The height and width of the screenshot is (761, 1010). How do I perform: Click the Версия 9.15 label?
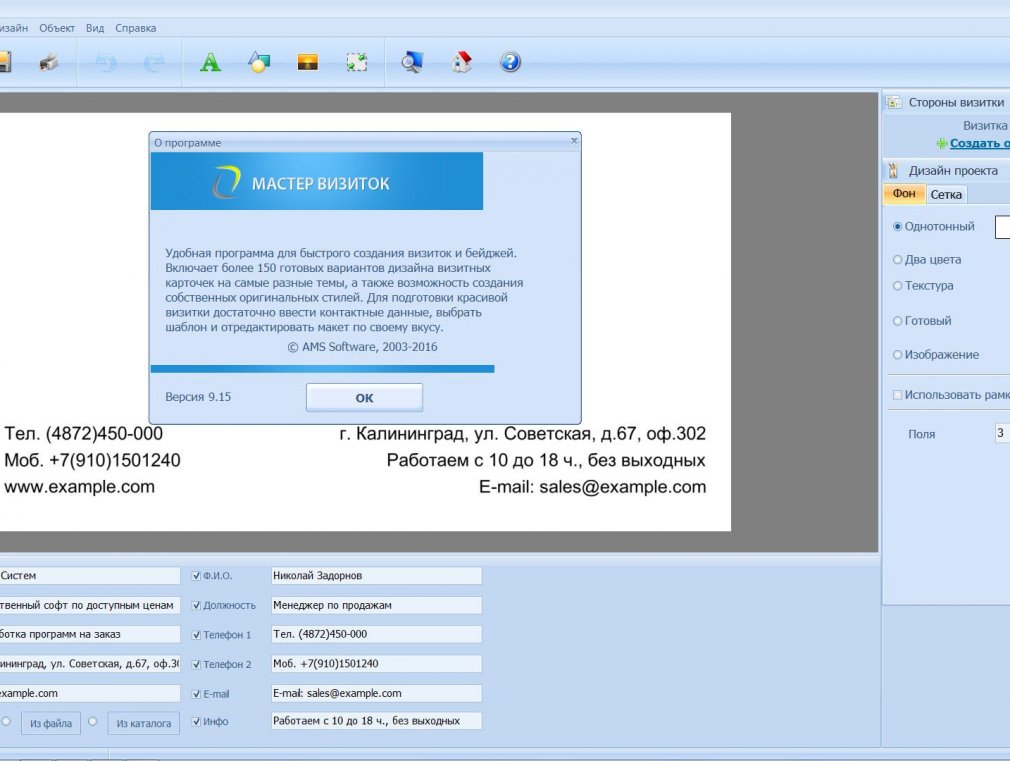tap(198, 397)
